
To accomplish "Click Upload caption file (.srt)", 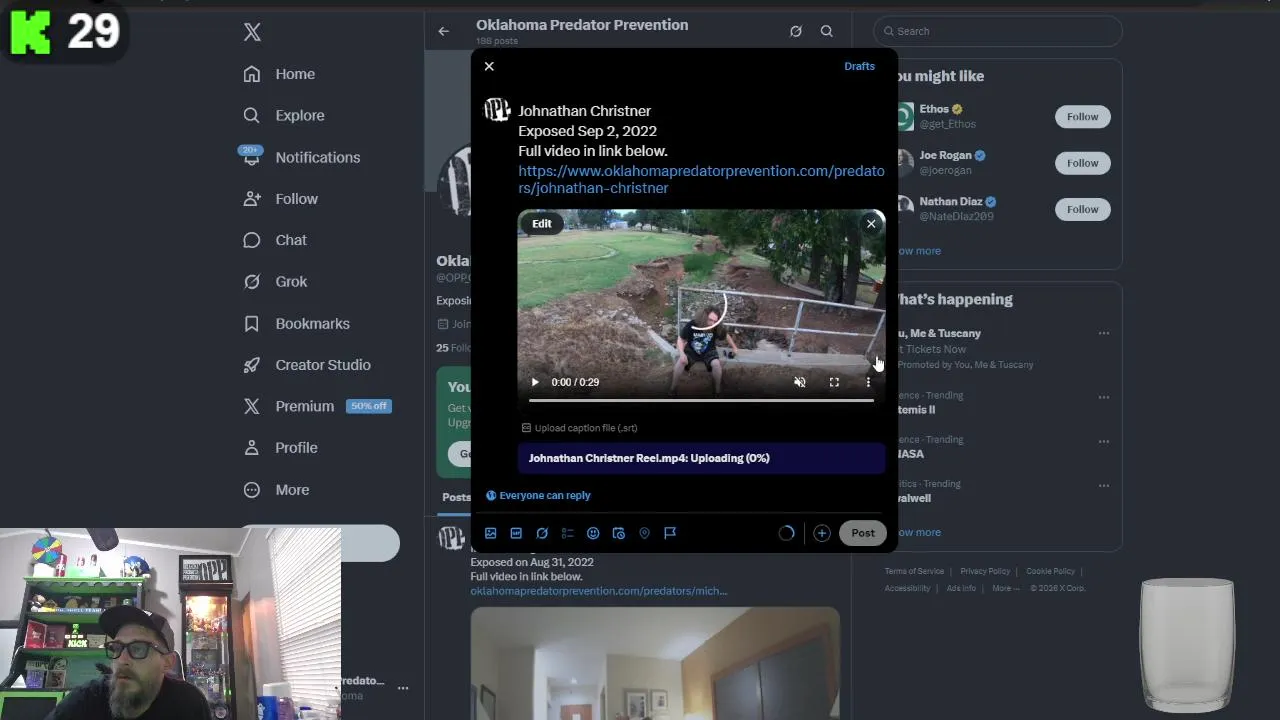I will coord(579,428).
